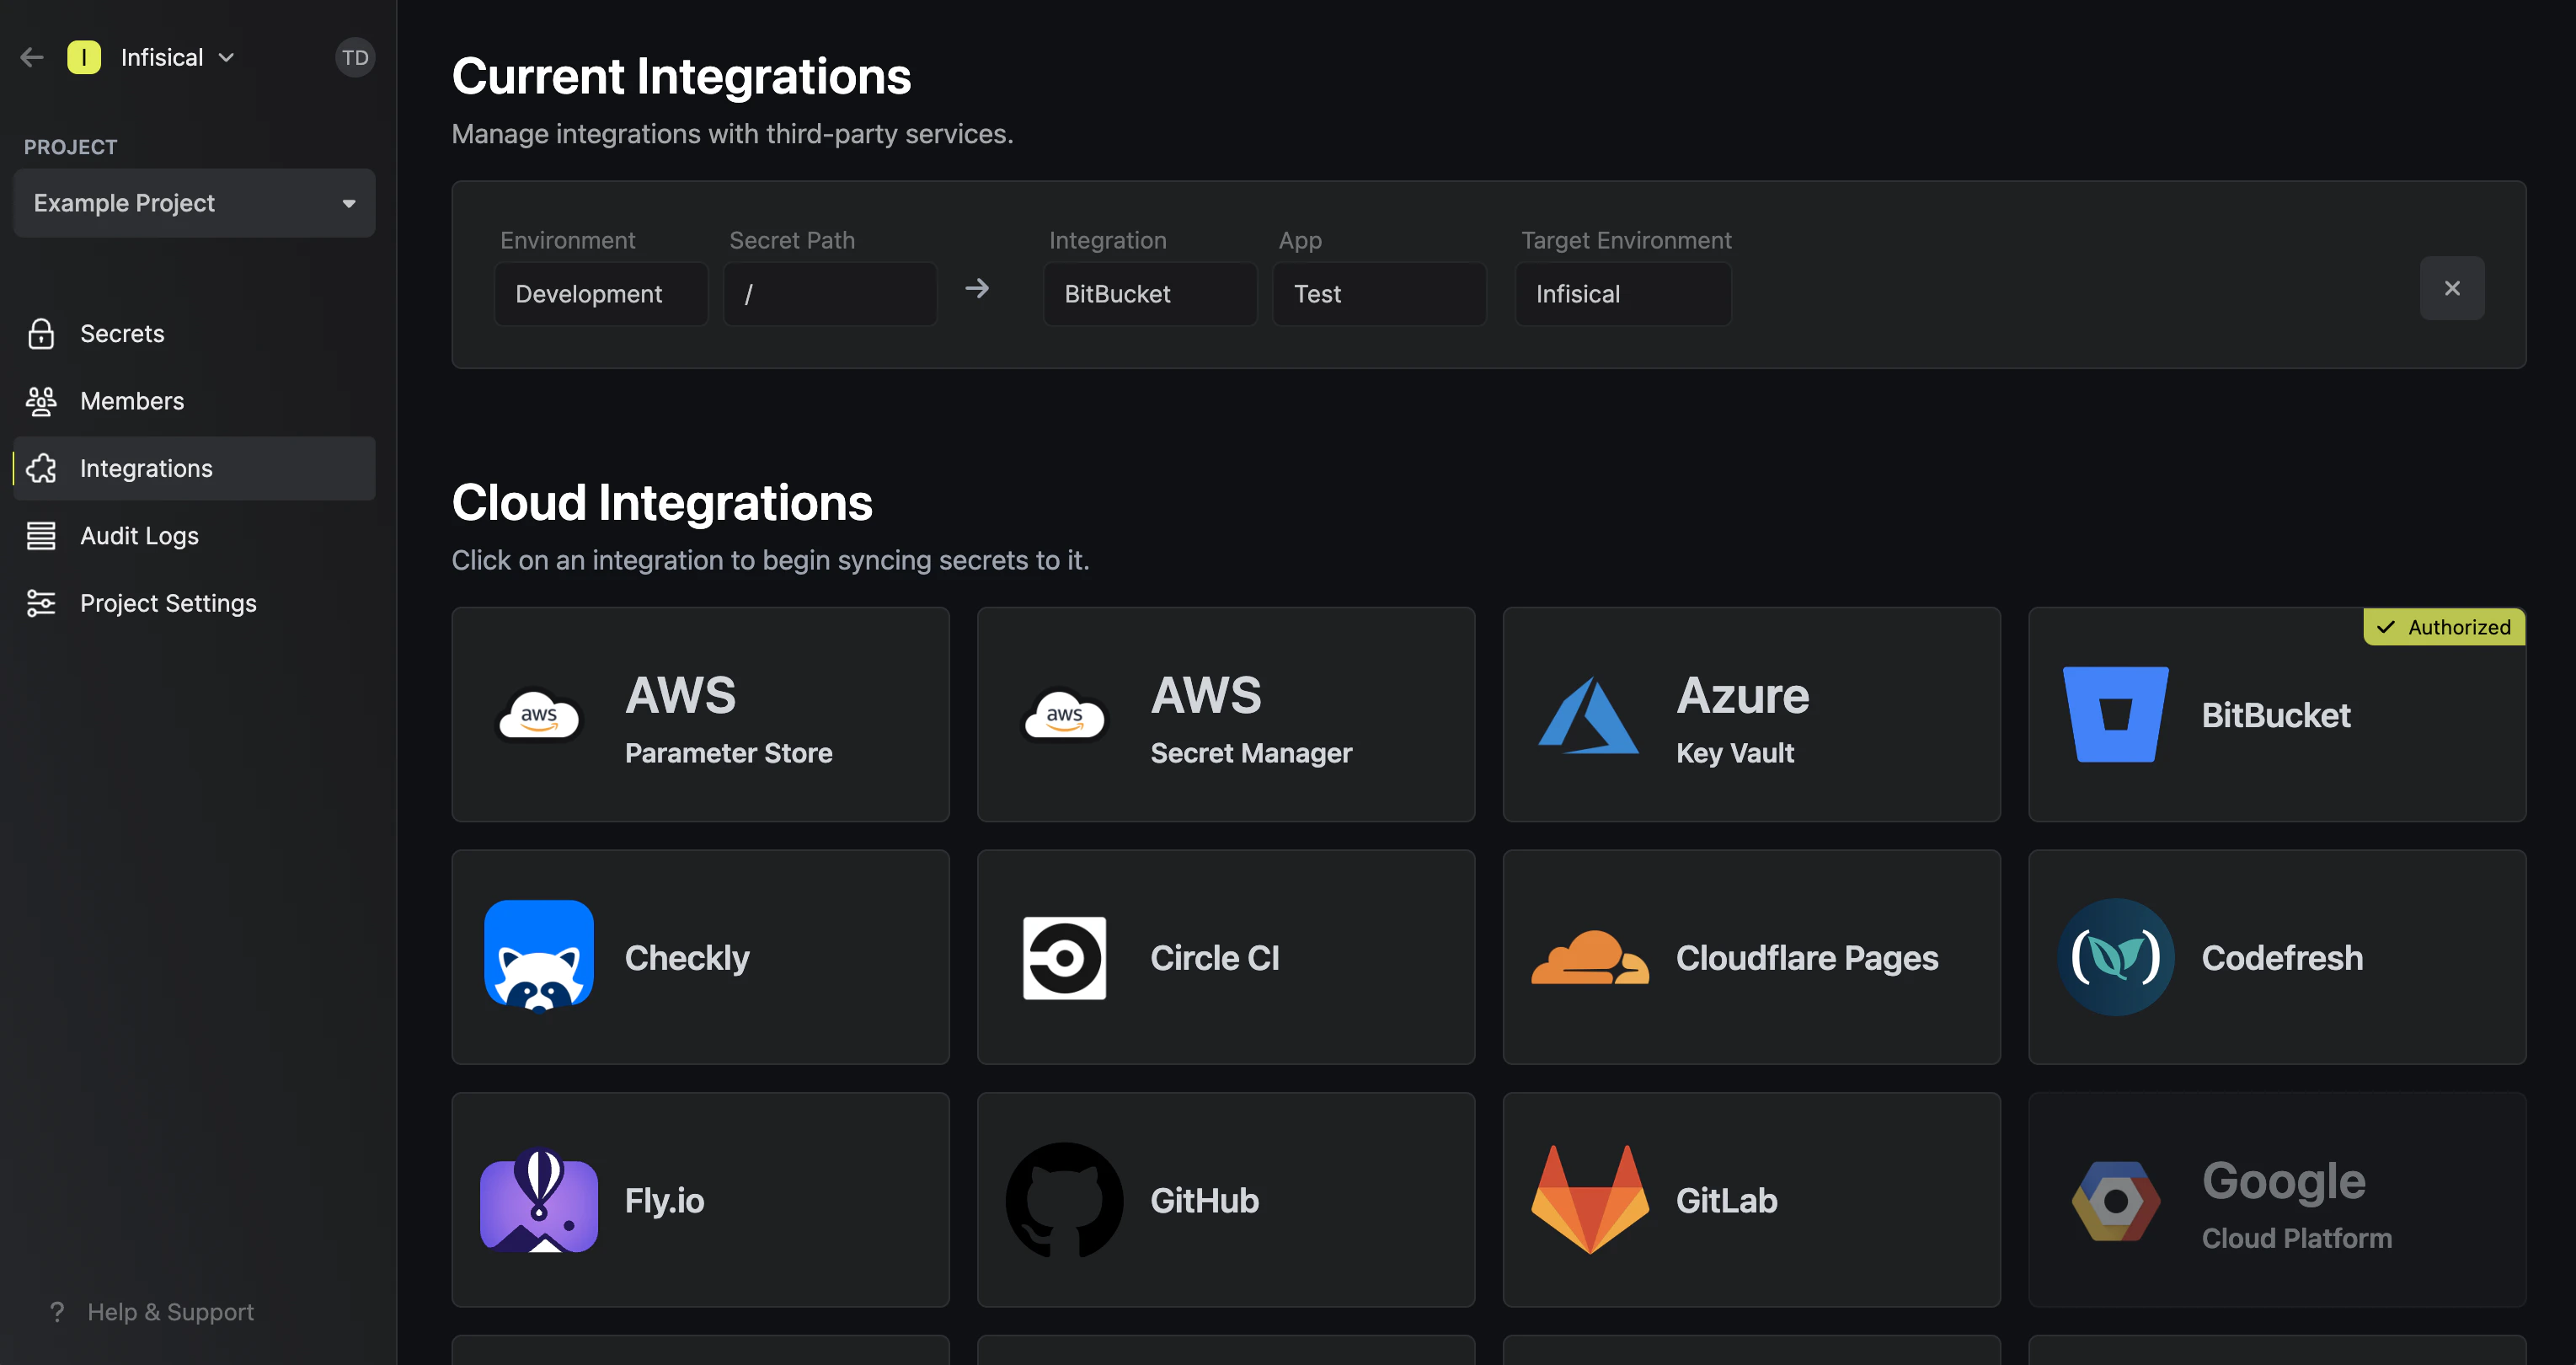
Task: Select the Fly.io integration
Action: pos(700,1200)
